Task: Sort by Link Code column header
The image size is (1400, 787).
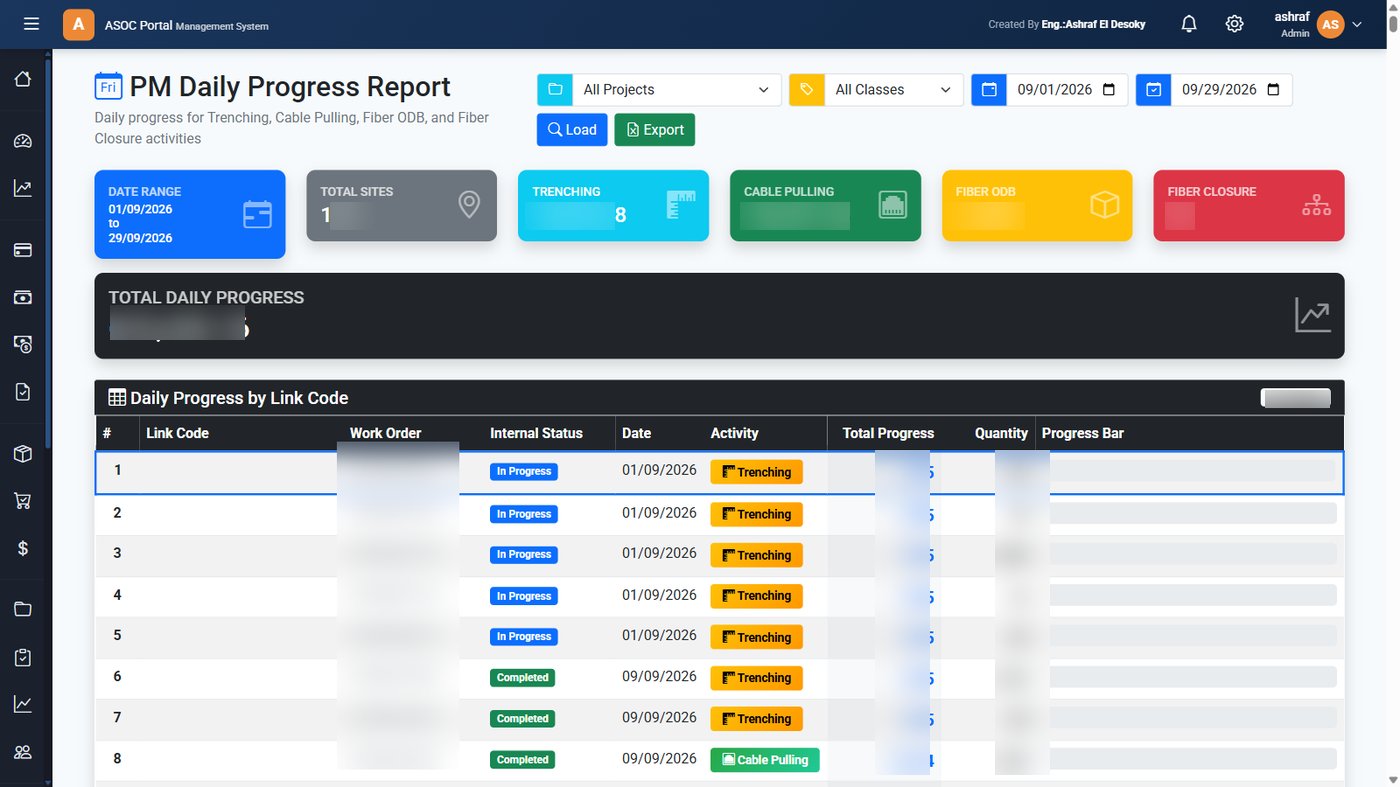Action: [x=177, y=433]
